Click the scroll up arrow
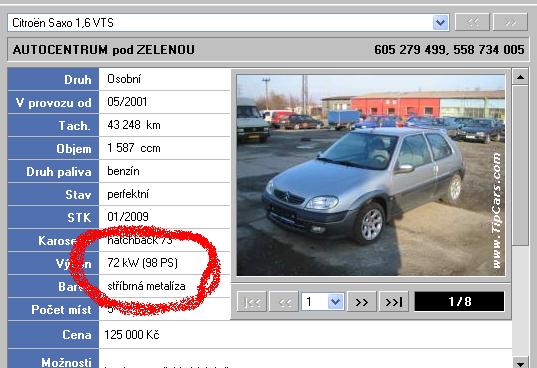Image resolution: width=537 pixels, height=368 pixels. (x=520, y=77)
